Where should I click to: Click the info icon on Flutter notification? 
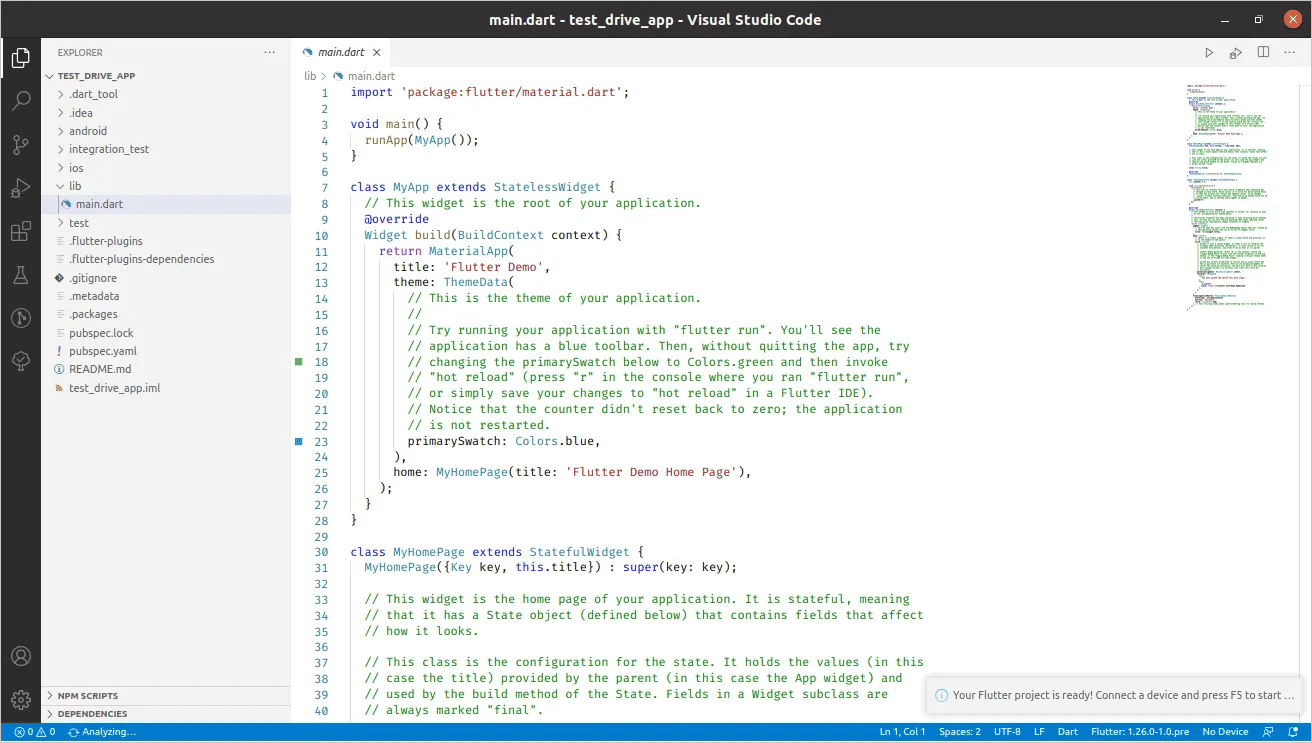pos(941,695)
